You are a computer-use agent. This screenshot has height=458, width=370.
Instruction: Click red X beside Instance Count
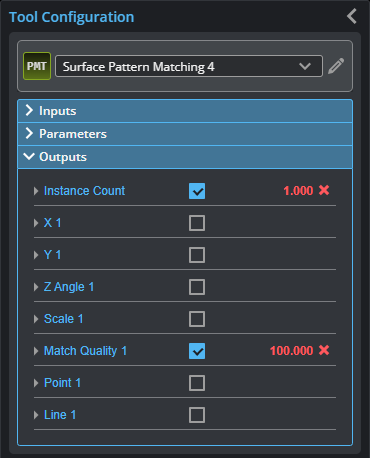click(x=324, y=190)
